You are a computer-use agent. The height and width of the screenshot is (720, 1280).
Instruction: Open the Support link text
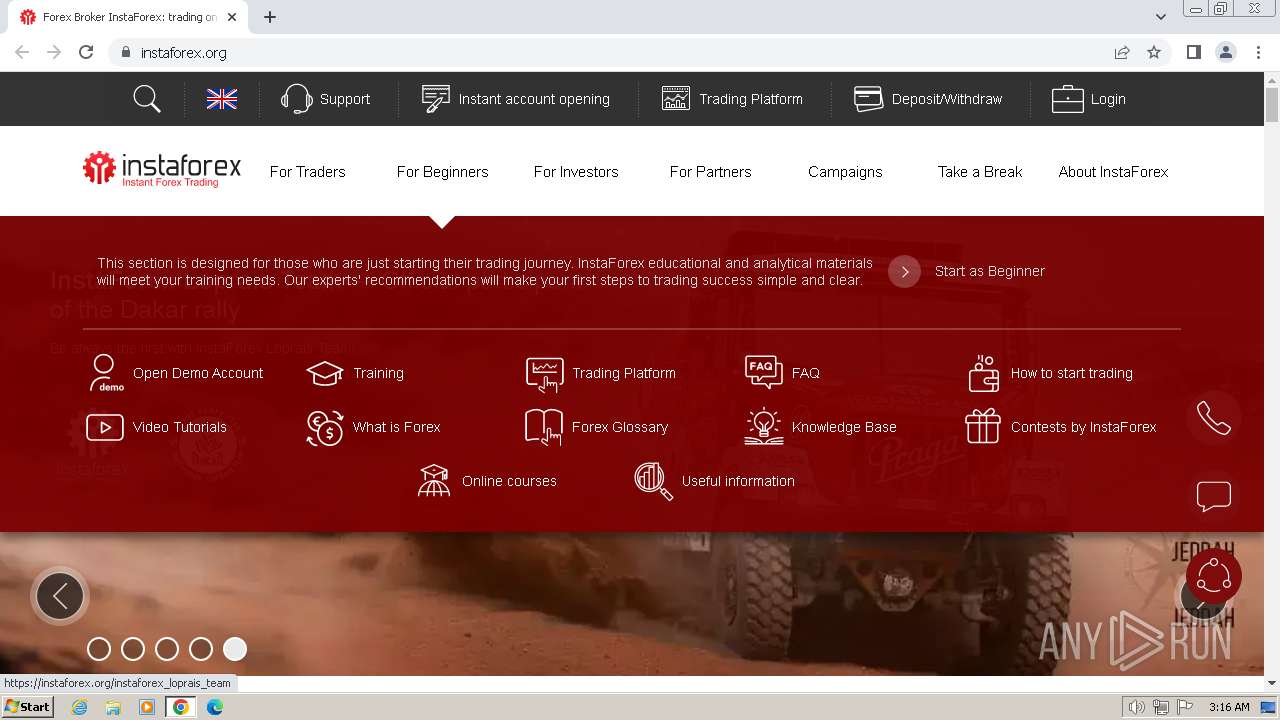pos(345,99)
